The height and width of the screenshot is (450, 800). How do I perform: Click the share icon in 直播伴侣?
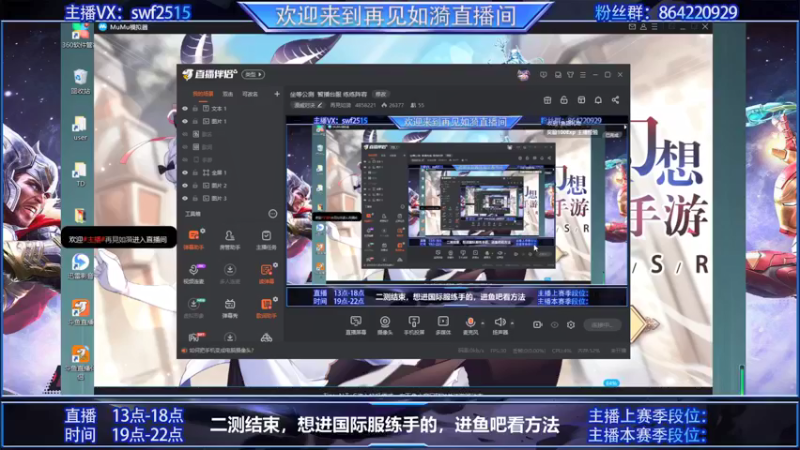pyautogui.click(x=615, y=100)
